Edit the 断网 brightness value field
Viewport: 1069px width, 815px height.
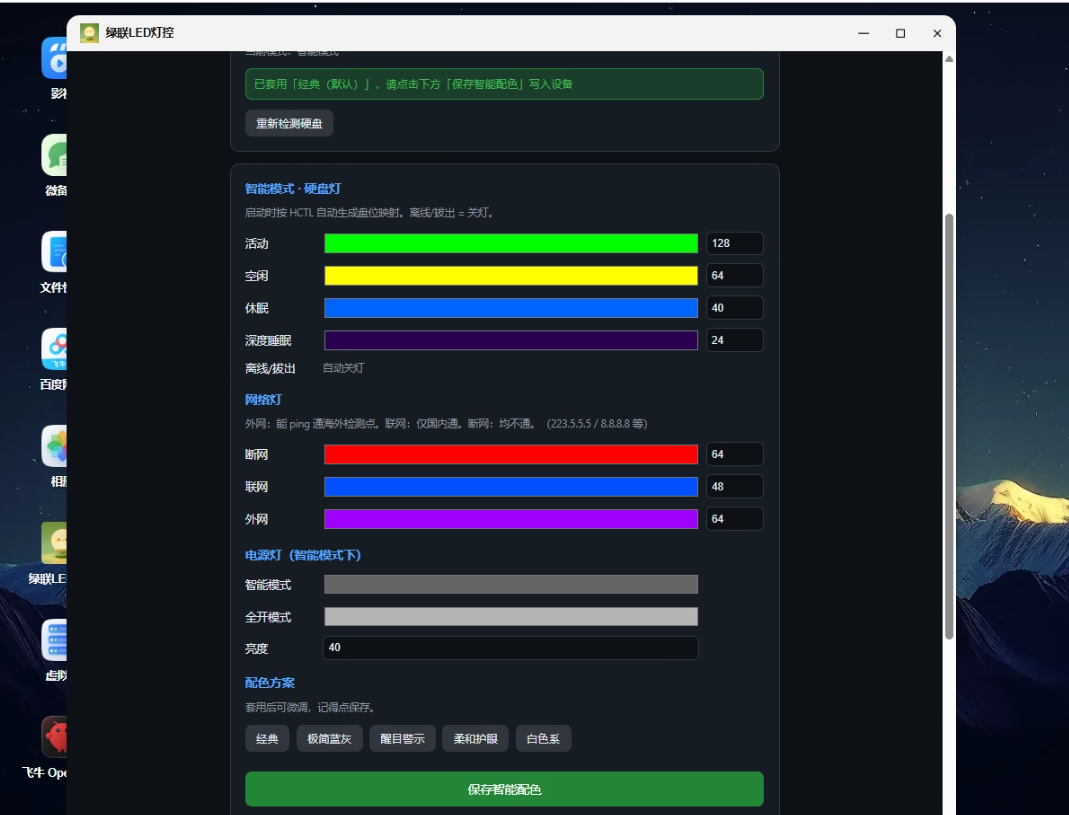point(735,454)
